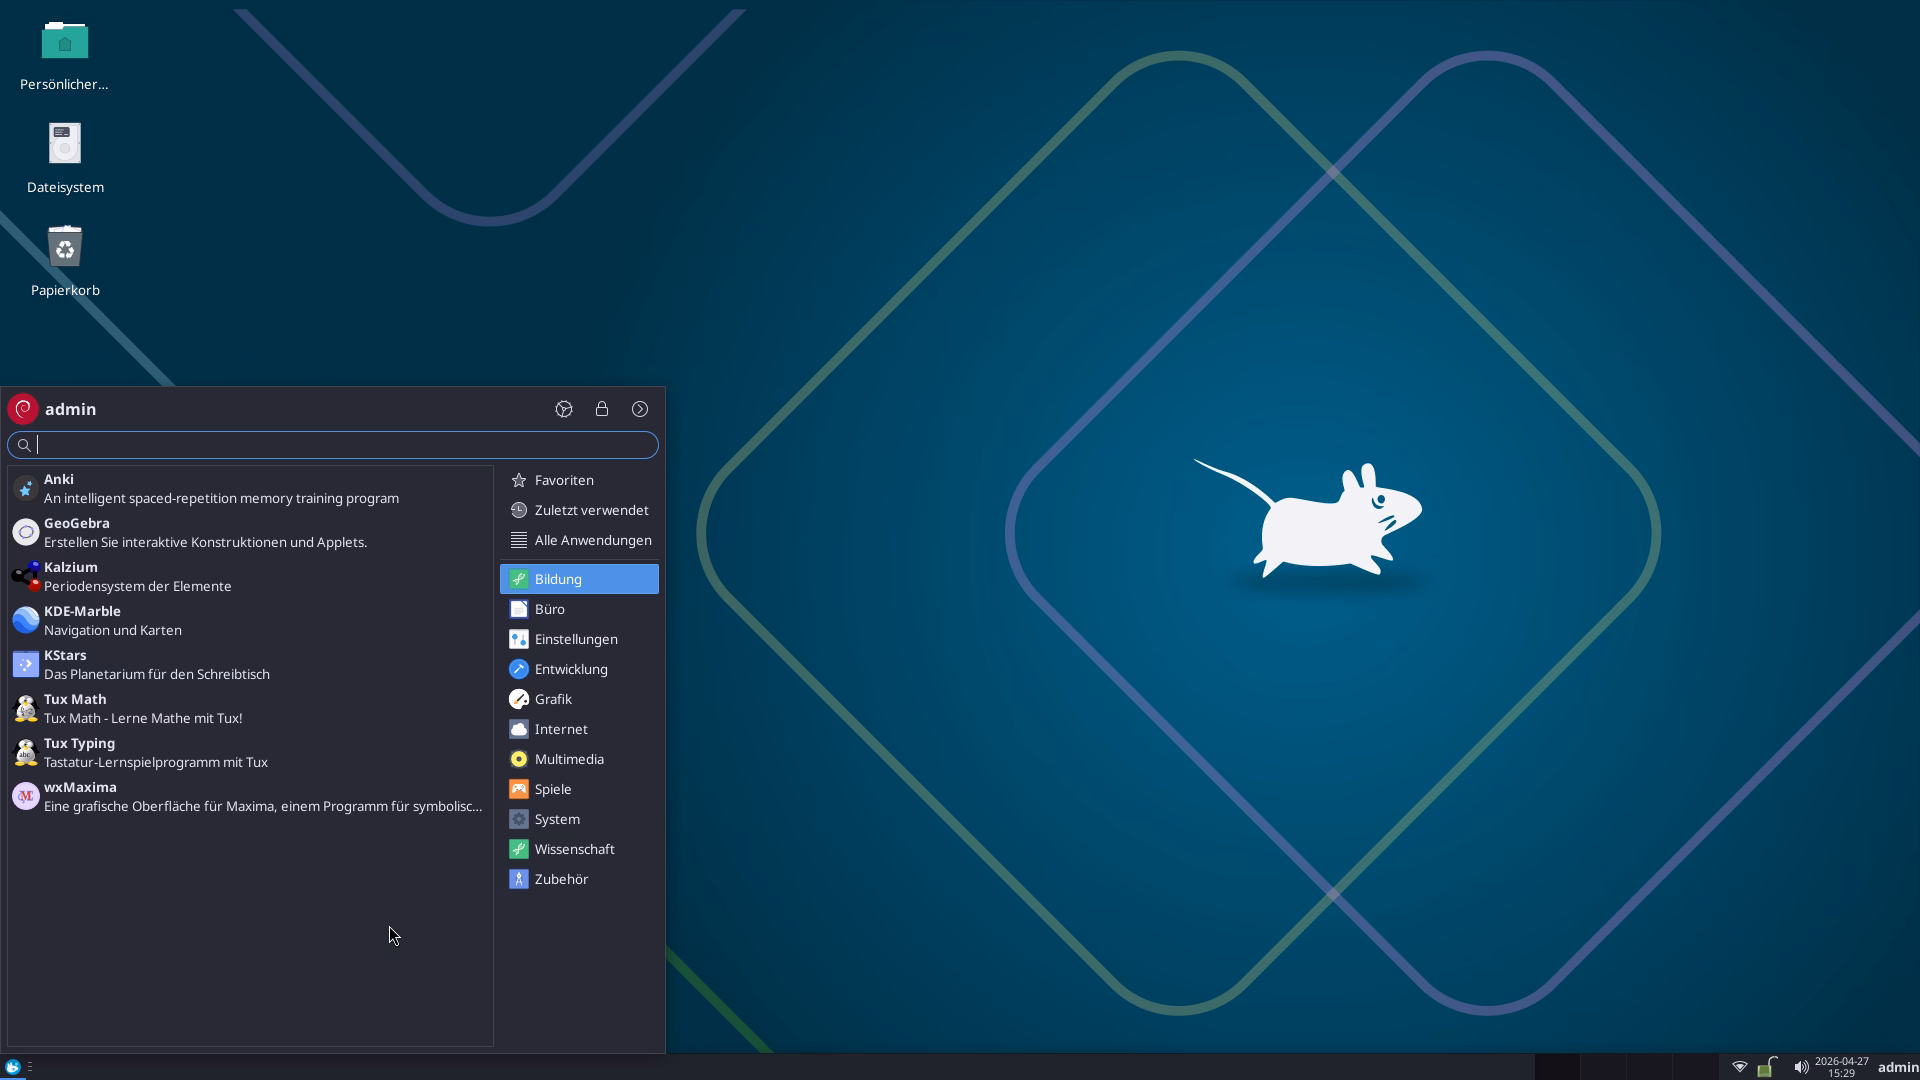This screenshot has width=1920, height=1080.
Task: Open the Persönlicher... home folder desktop icon
Action: [64, 57]
